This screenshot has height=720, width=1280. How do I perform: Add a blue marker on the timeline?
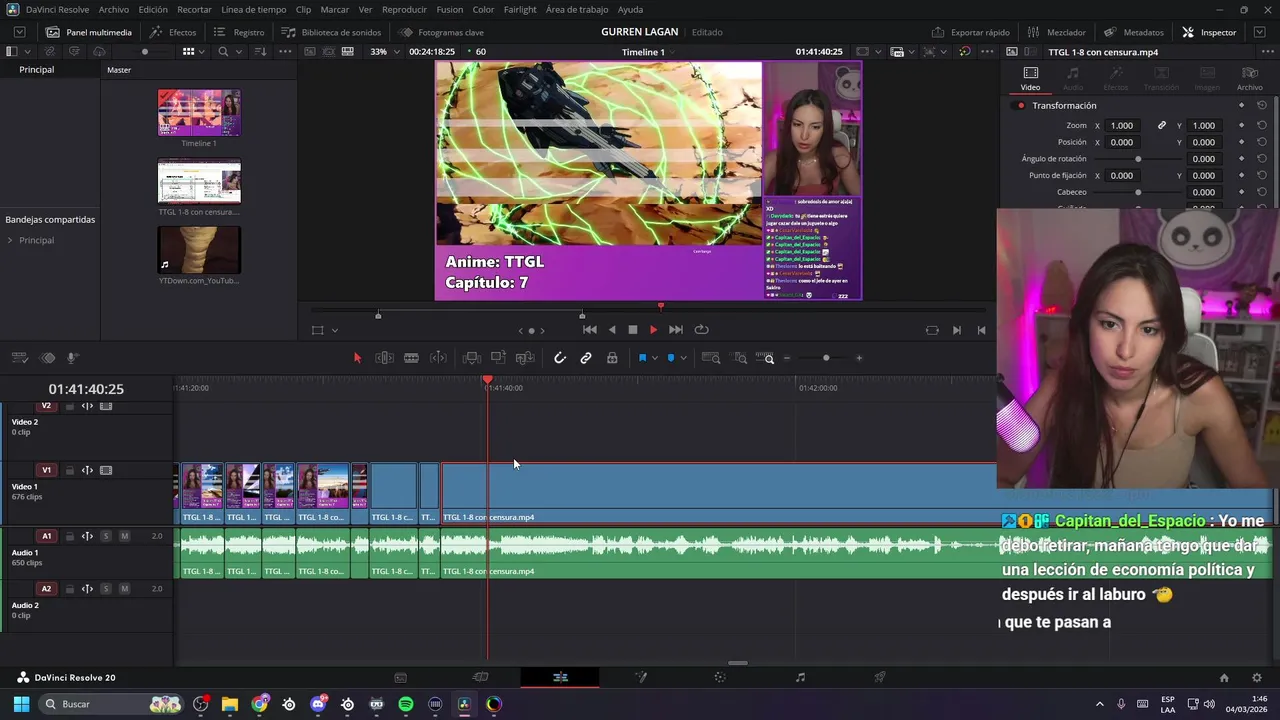[671, 358]
